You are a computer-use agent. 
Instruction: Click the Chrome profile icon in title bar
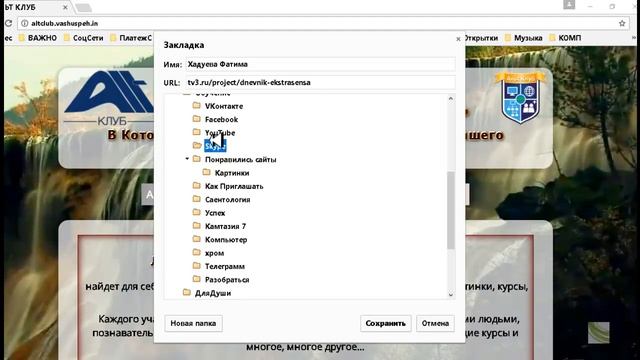click(x=569, y=4)
